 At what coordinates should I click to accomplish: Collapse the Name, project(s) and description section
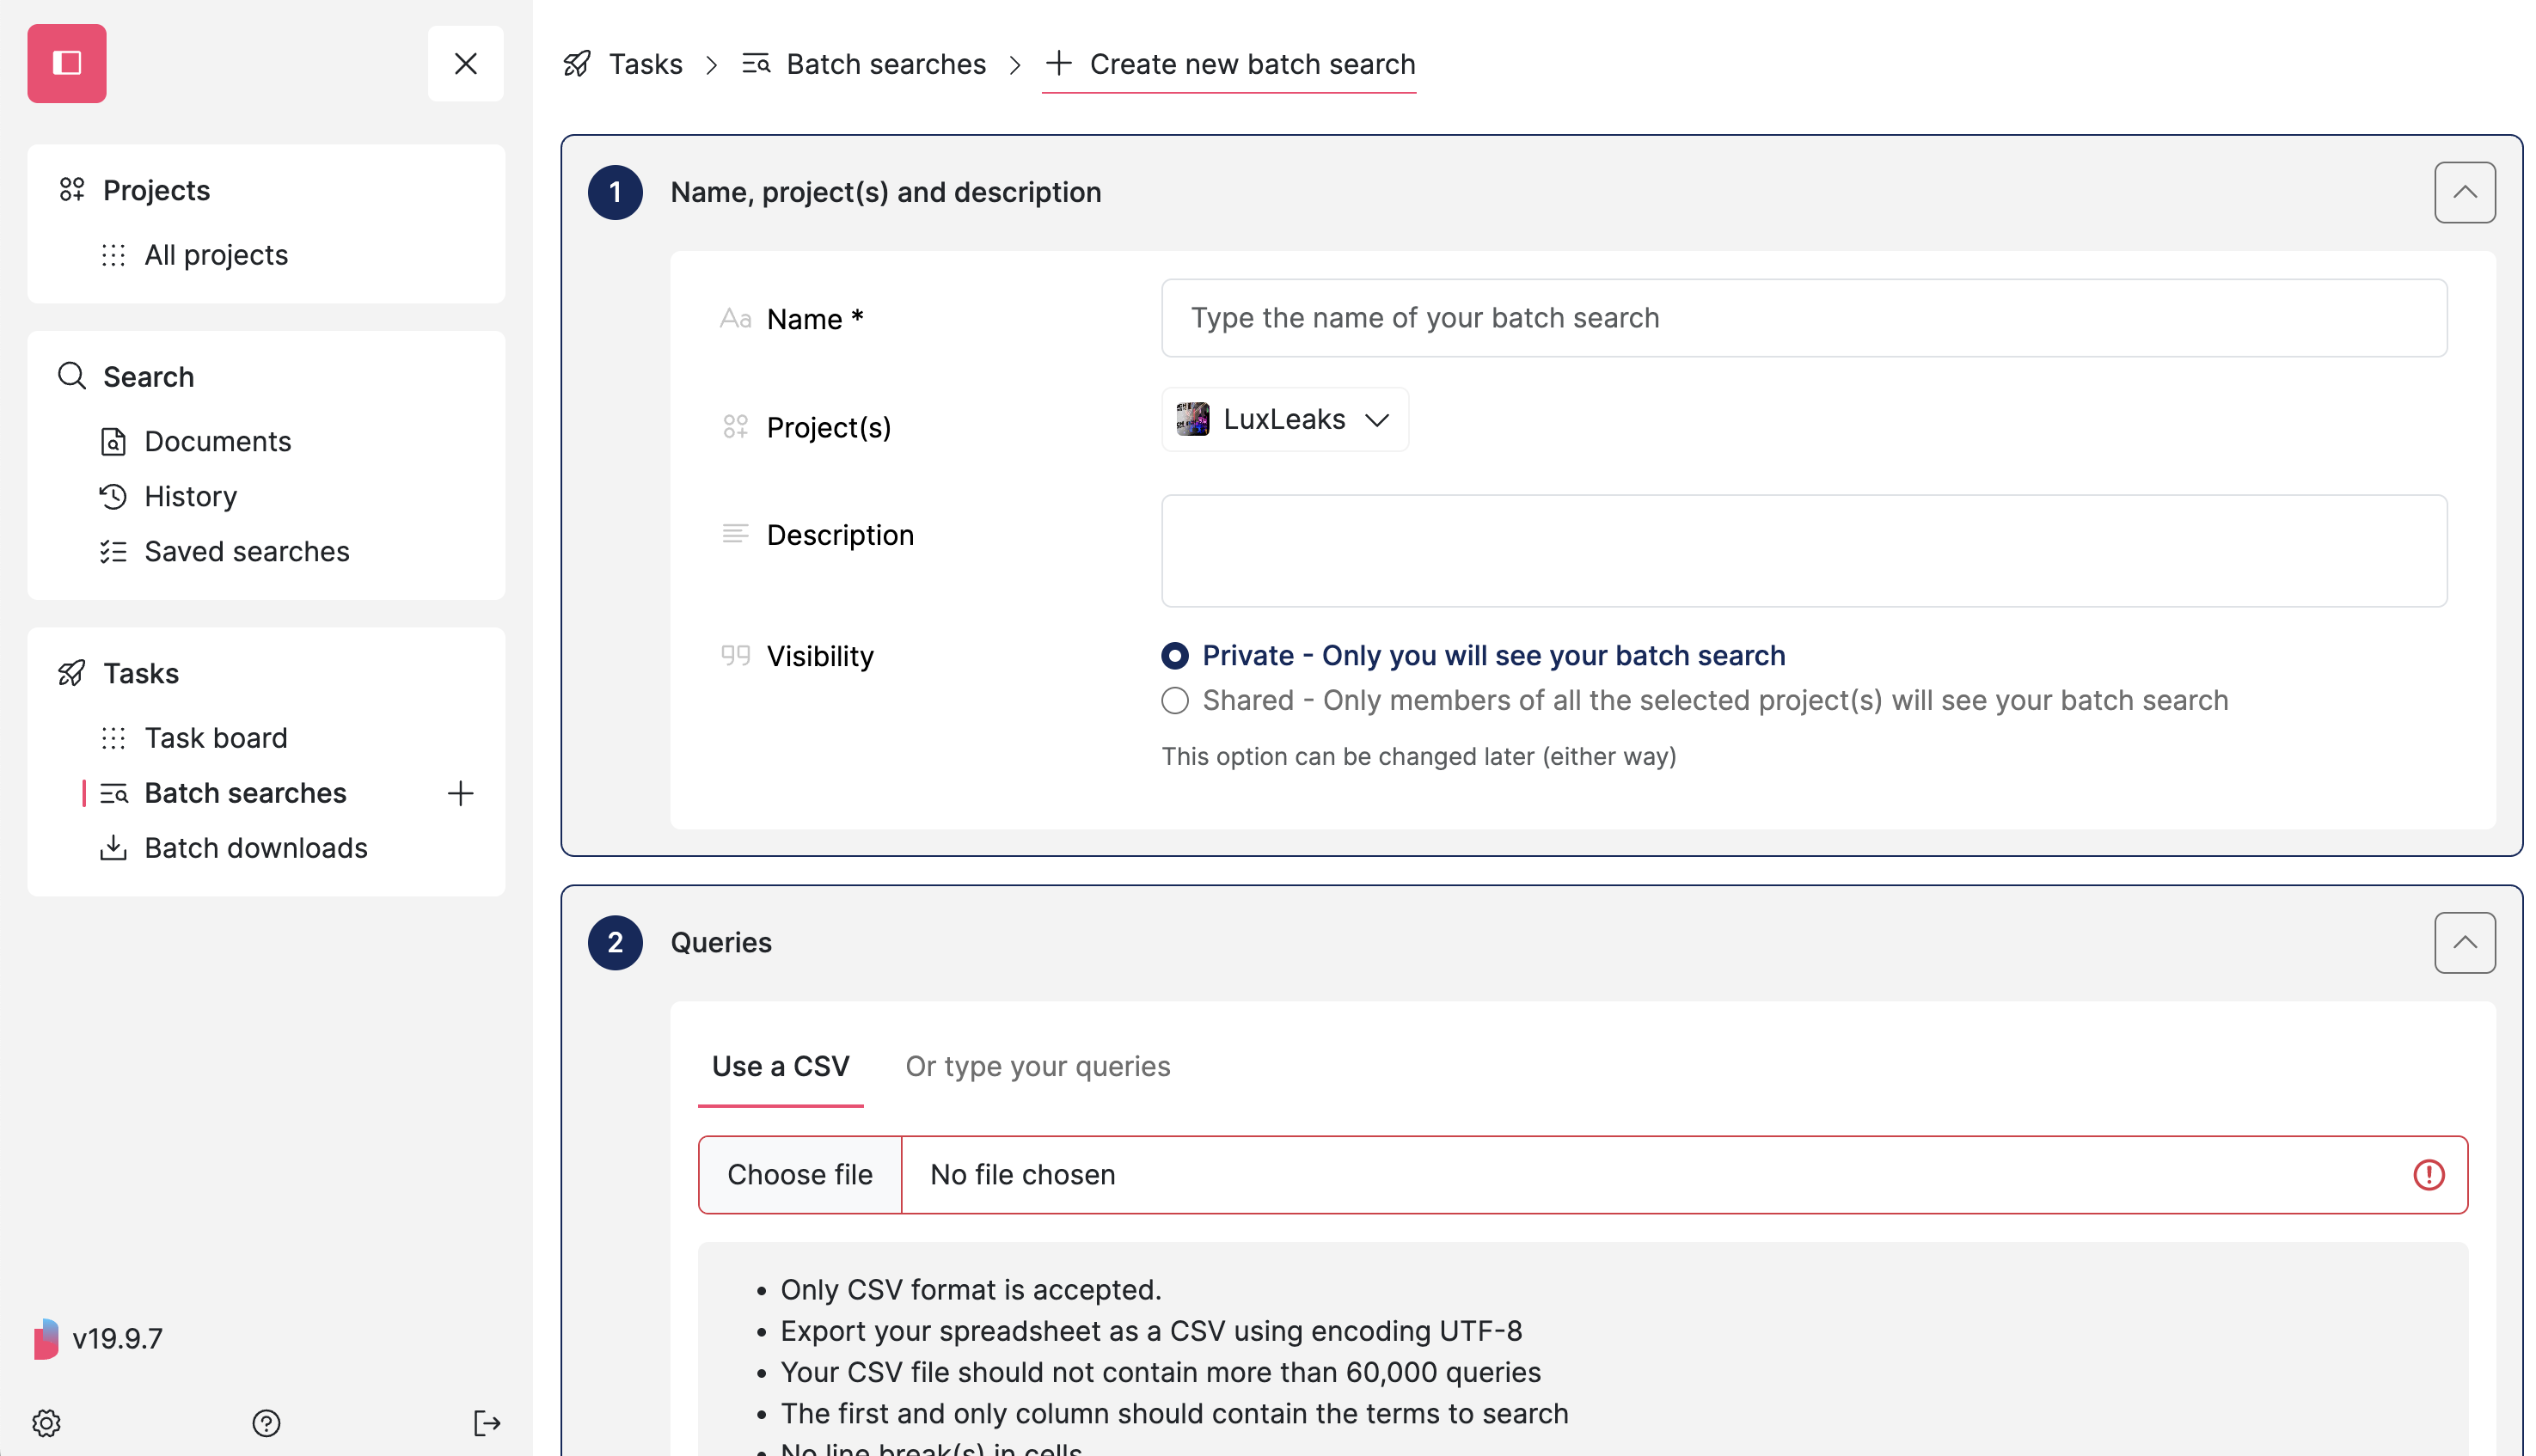tap(2464, 192)
